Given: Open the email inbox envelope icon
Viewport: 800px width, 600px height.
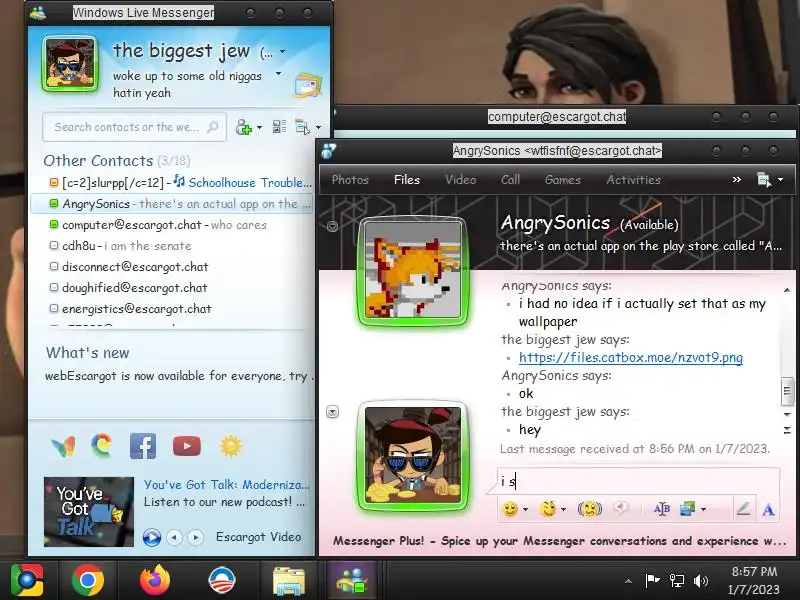Looking at the screenshot, I should click(x=308, y=86).
